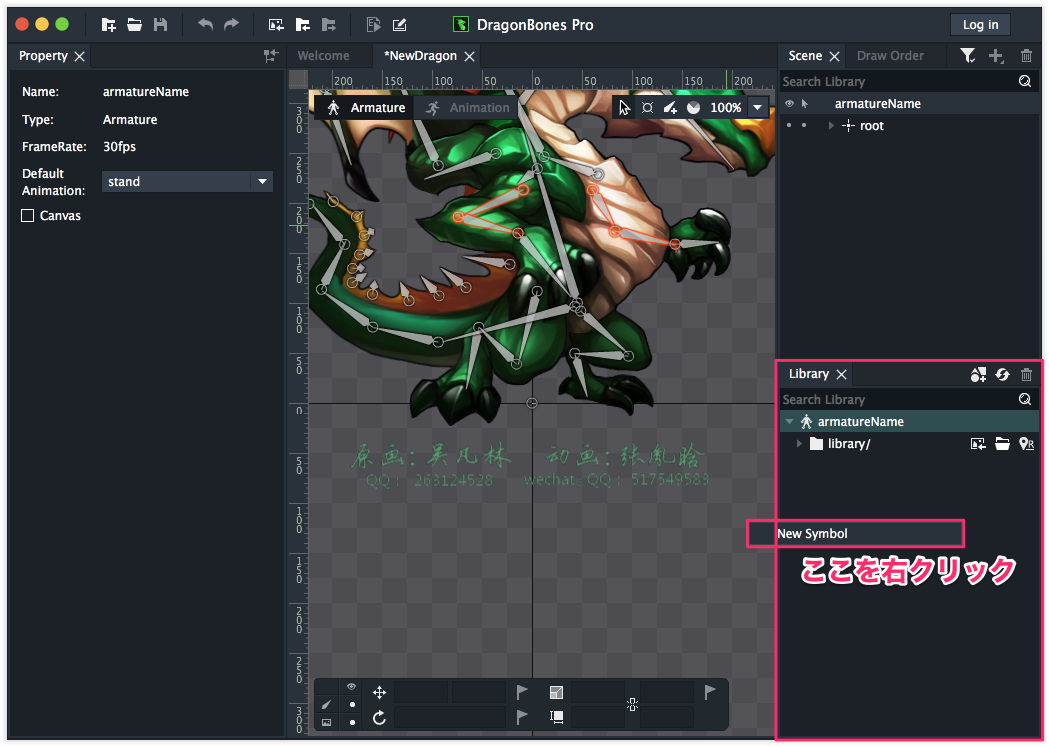Toggle visibility of armatureName in the Scene panel
This screenshot has height=747, width=1049.
click(x=789, y=103)
